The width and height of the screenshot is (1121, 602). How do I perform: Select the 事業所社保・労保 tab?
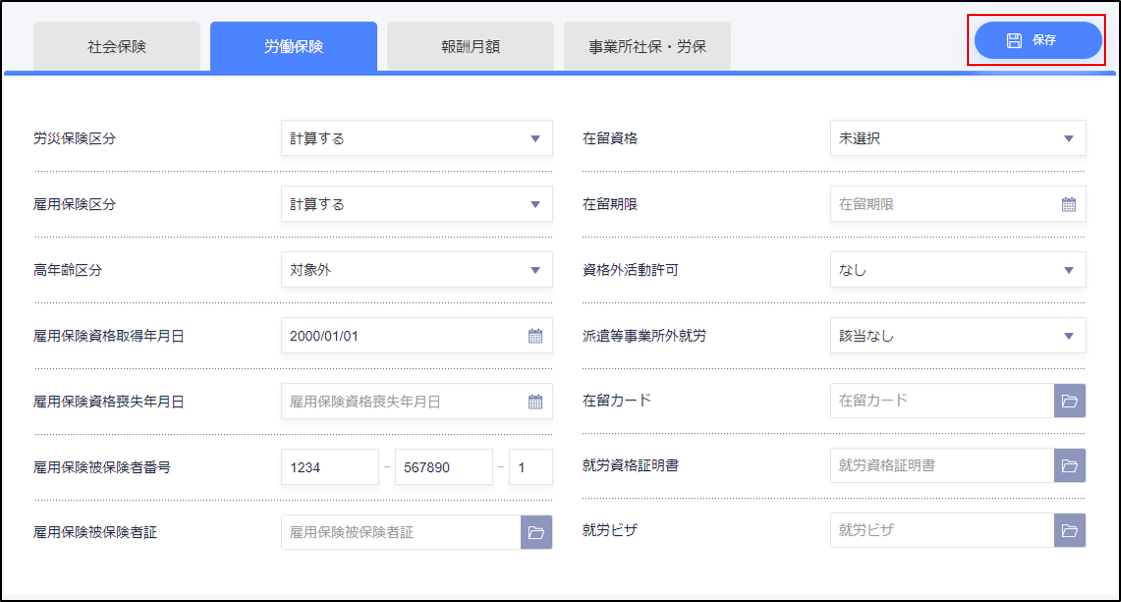coord(647,47)
